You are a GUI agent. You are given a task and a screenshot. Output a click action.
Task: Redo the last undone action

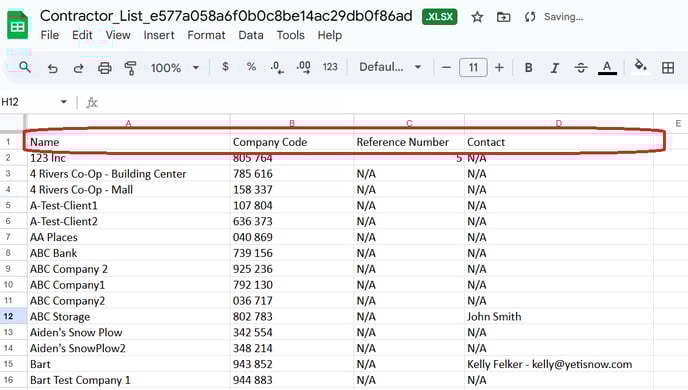pyautogui.click(x=79, y=68)
